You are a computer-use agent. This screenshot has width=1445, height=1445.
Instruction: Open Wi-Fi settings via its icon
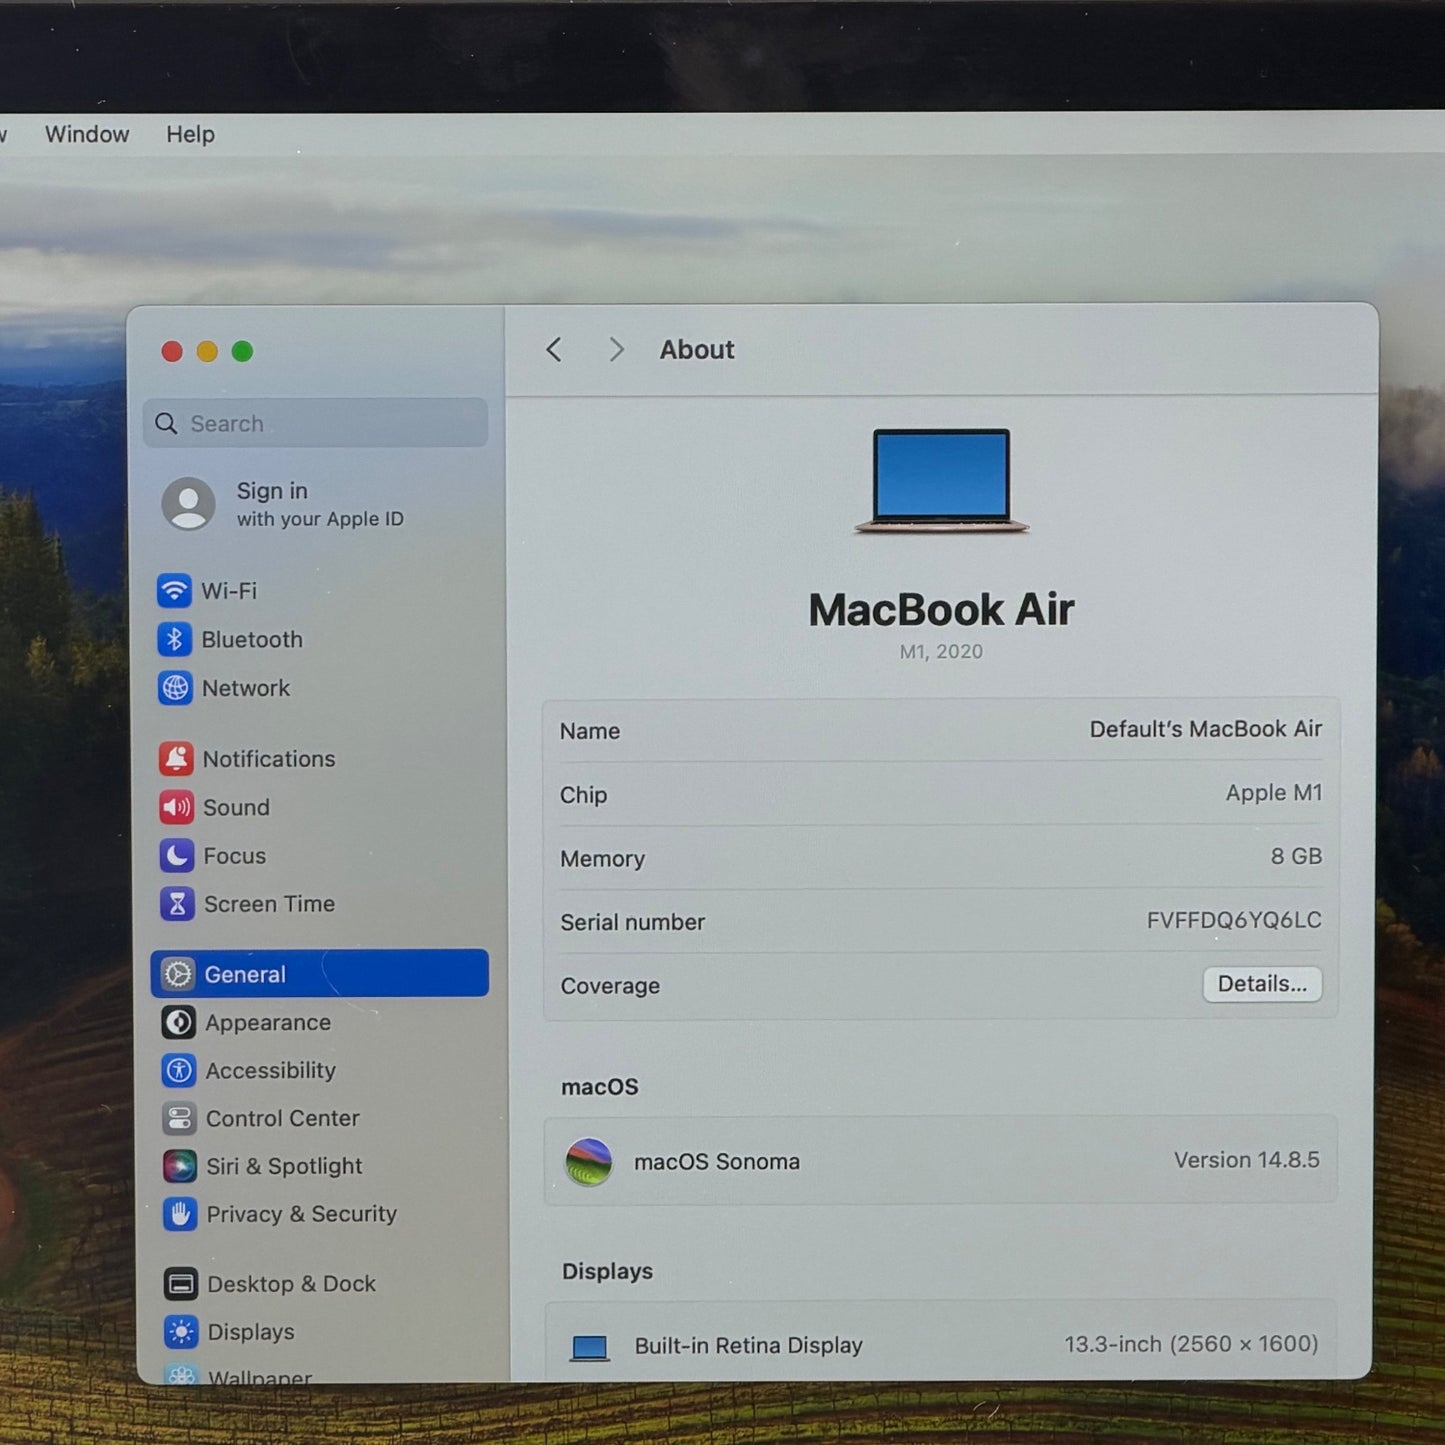[x=174, y=590]
